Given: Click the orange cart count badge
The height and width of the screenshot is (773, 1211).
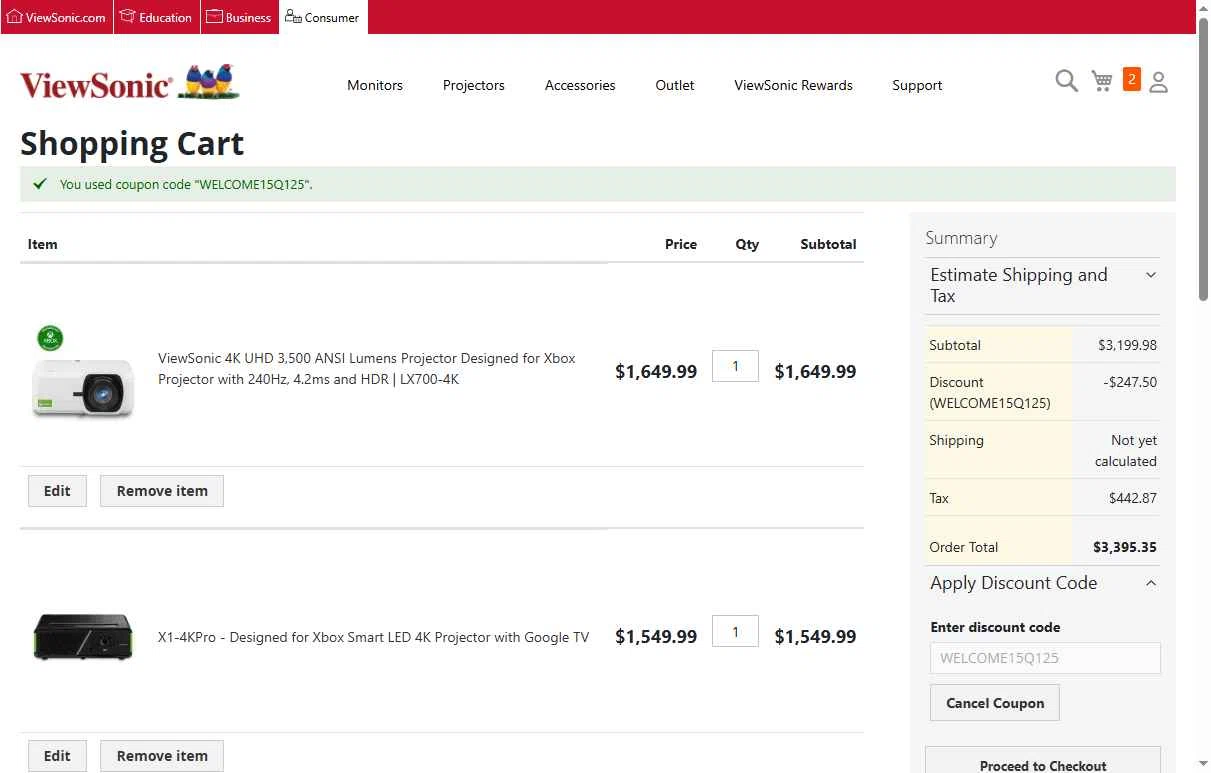Looking at the screenshot, I should click(1132, 79).
